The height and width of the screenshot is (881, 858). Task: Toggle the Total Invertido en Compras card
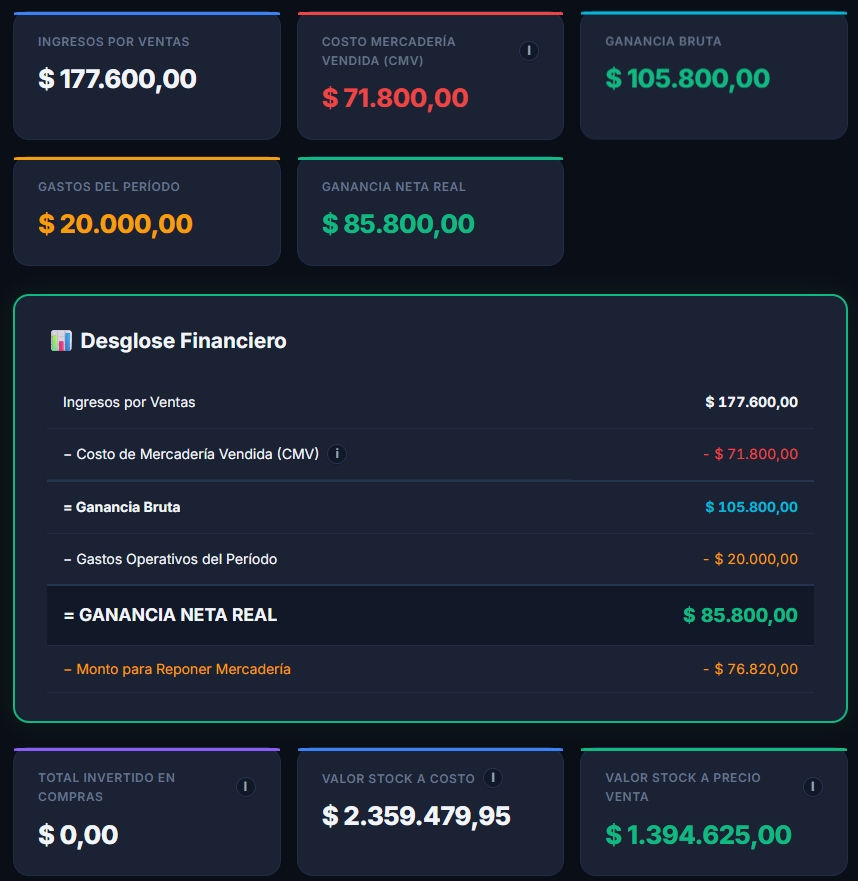pos(146,810)
